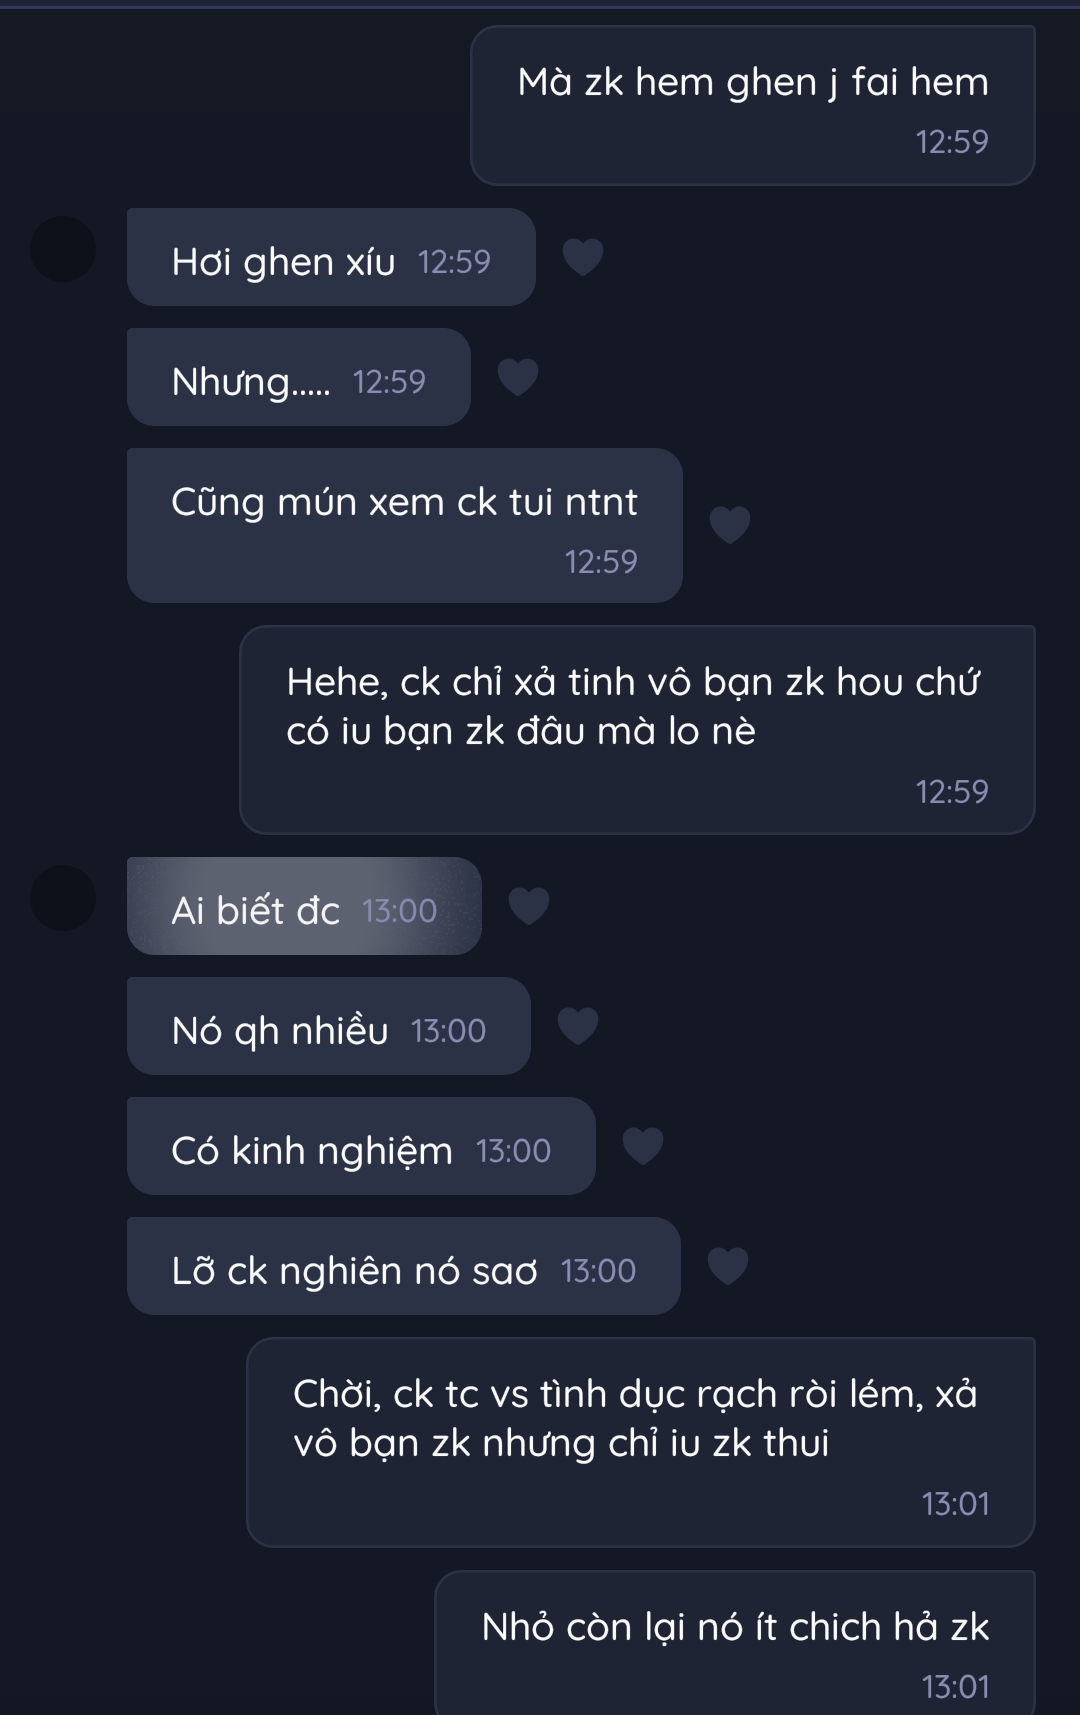1080x1715 pixels.
Task: Select the "Cũng mún xem ck tui ntnt" bubble
Action: point(404,526)
